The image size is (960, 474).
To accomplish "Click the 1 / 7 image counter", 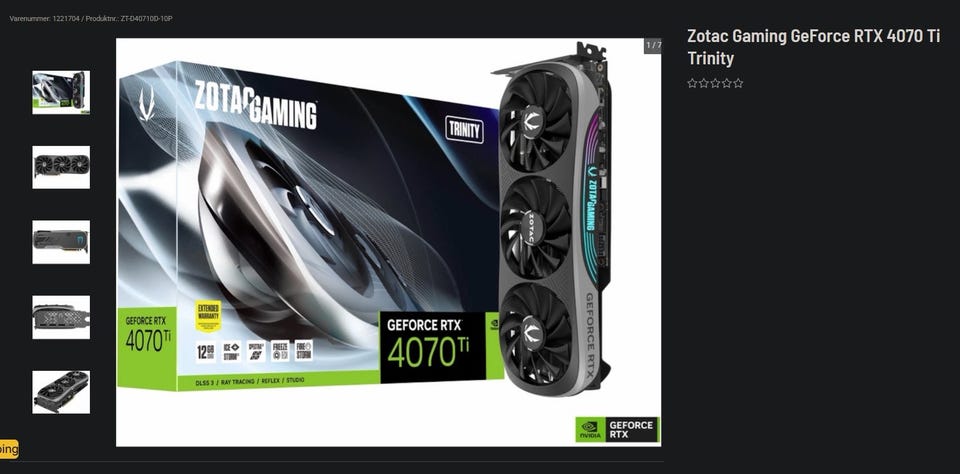I will [653, 45].
